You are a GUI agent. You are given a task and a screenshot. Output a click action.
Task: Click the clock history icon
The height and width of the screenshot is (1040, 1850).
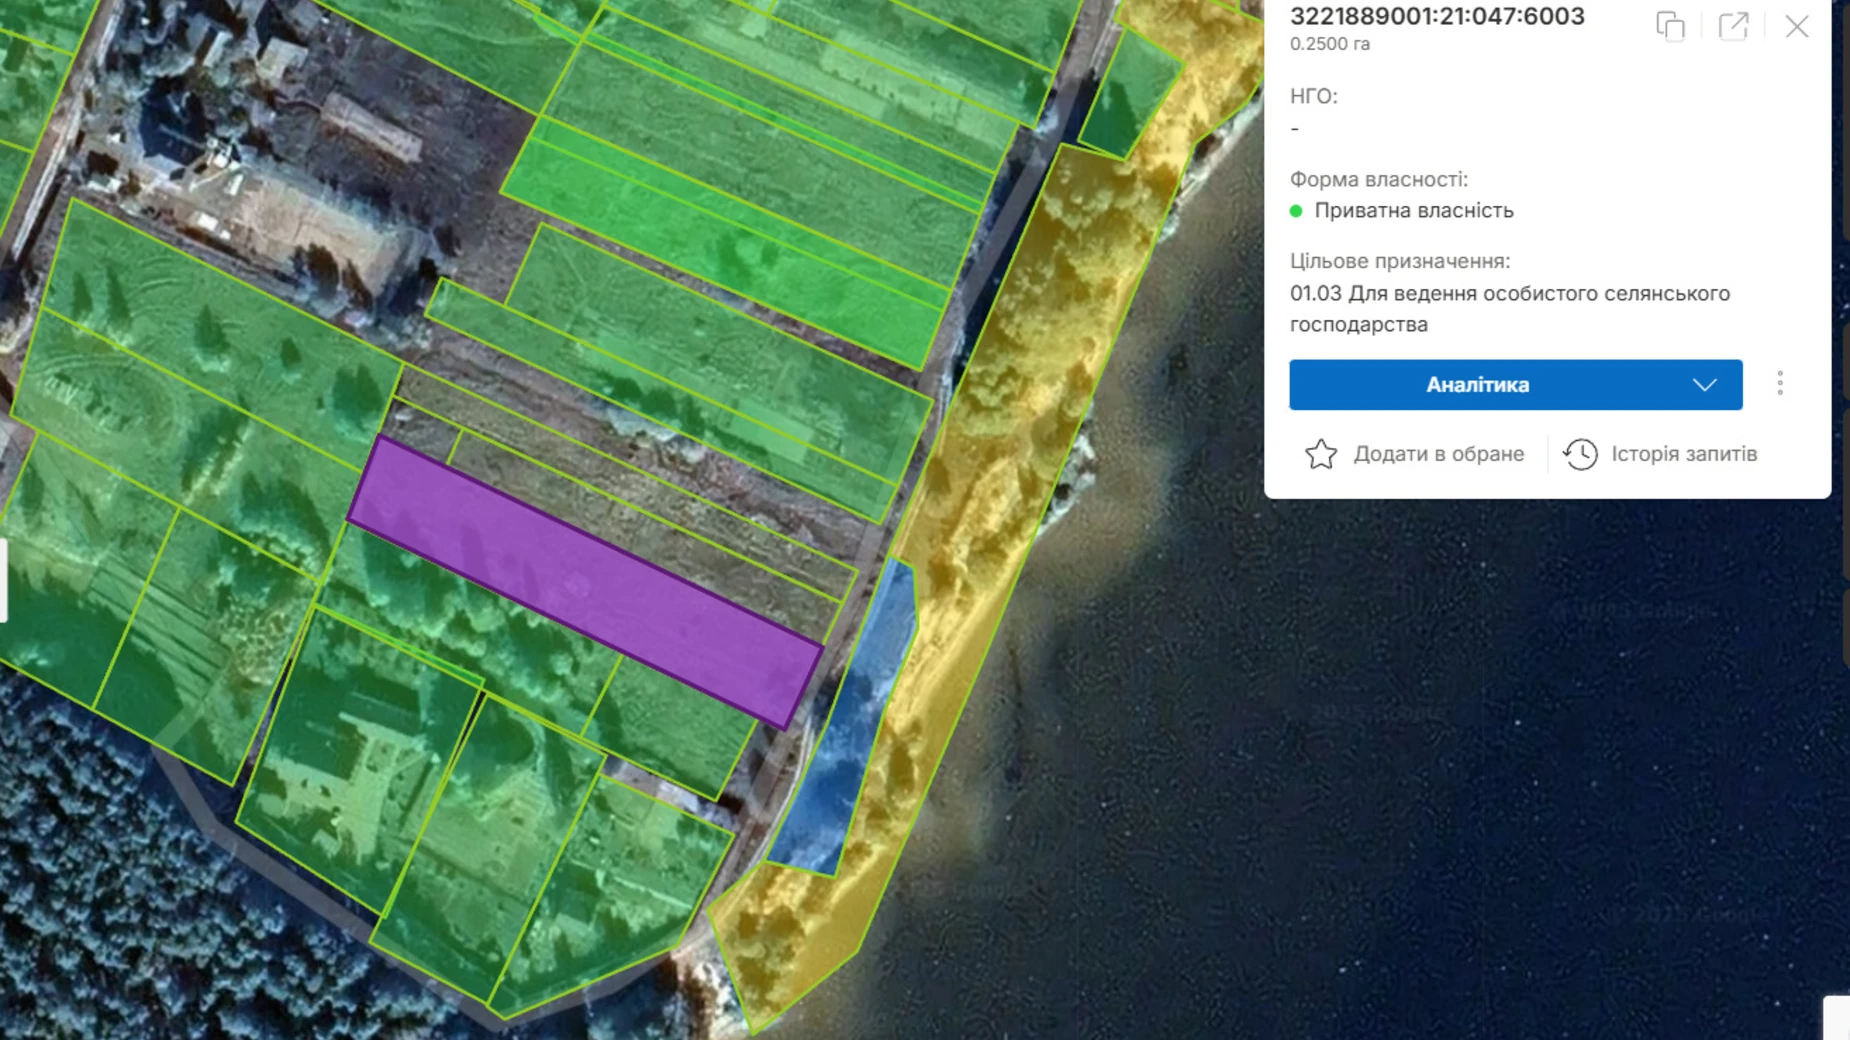pos(1580,454)
